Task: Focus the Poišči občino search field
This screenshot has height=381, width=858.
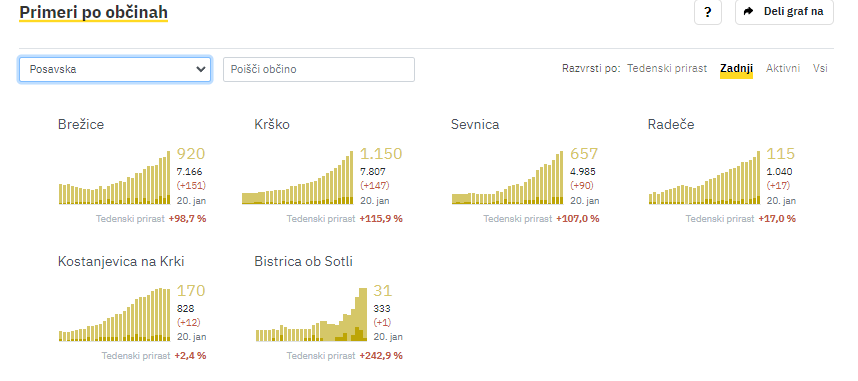Action: 319,70
